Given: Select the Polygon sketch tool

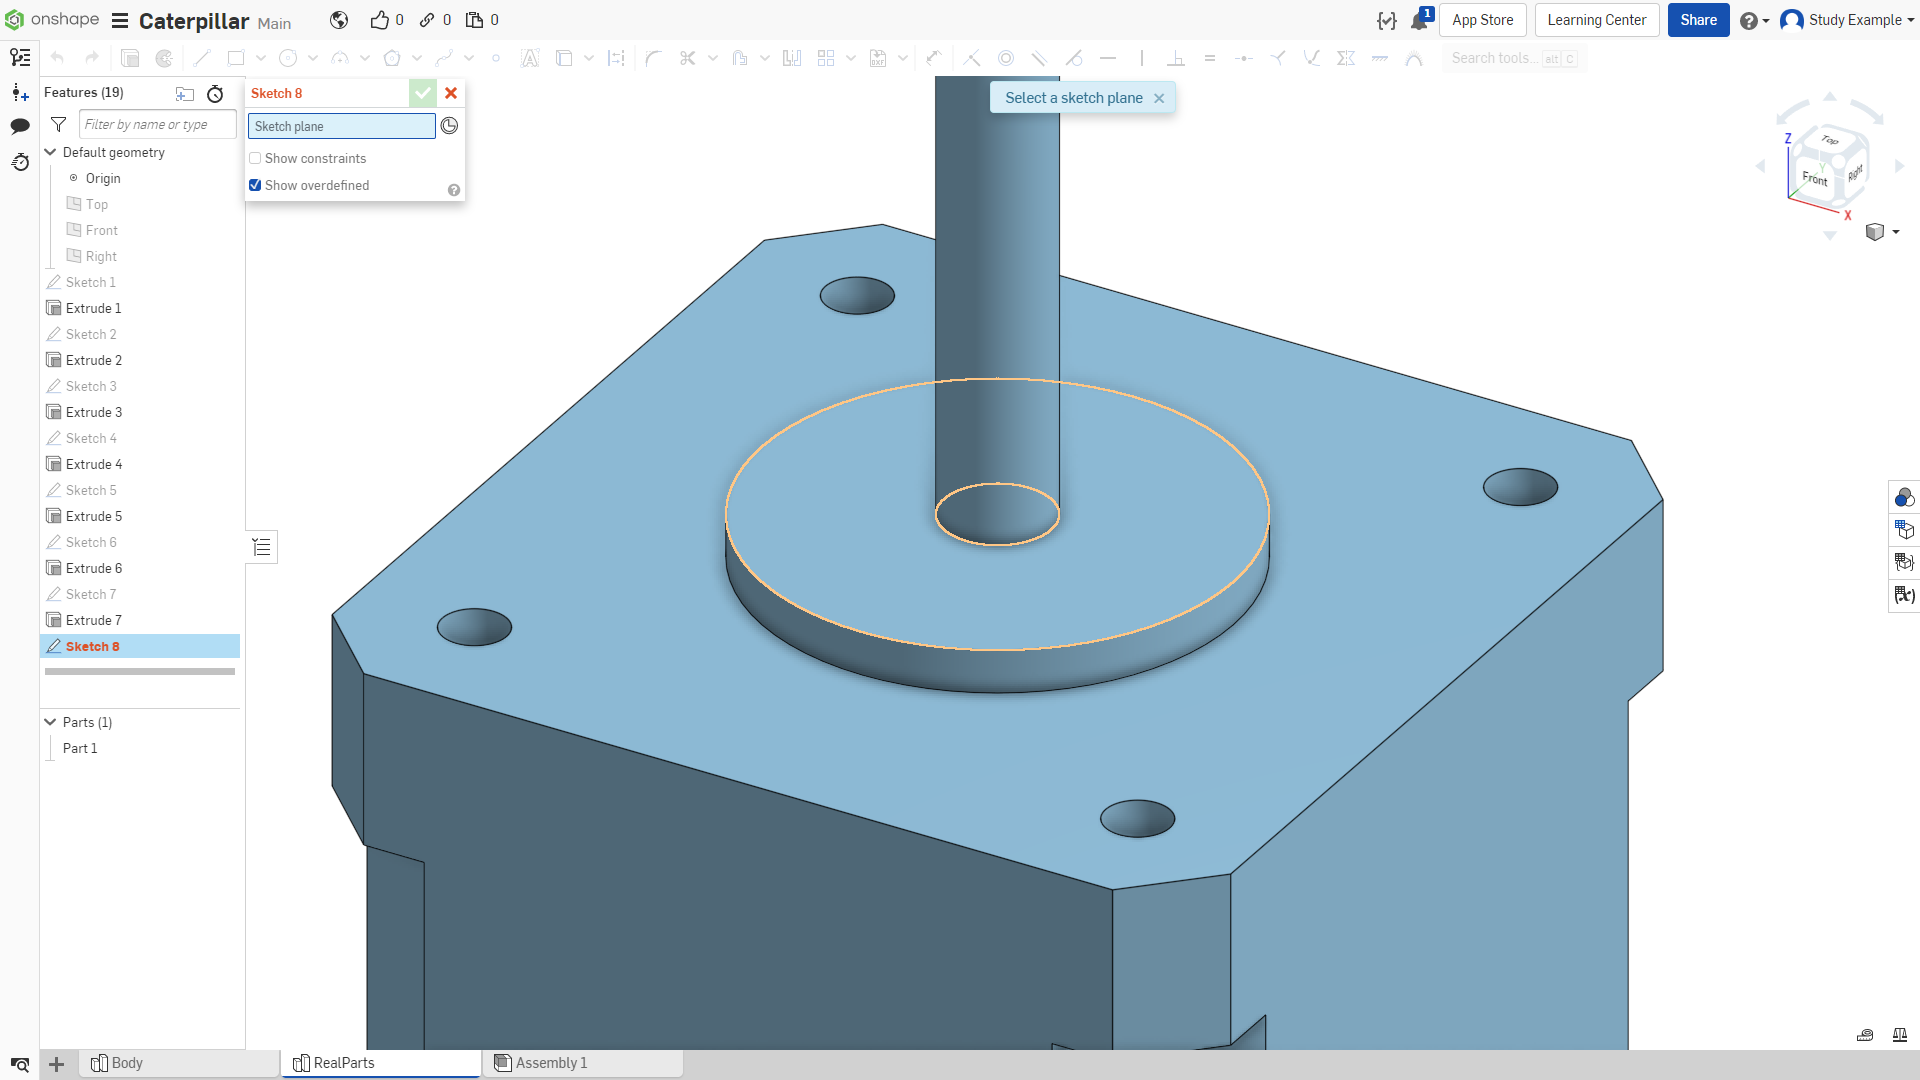Looking at the screenshot, I should pyautogui.click(x=392, y=58).
